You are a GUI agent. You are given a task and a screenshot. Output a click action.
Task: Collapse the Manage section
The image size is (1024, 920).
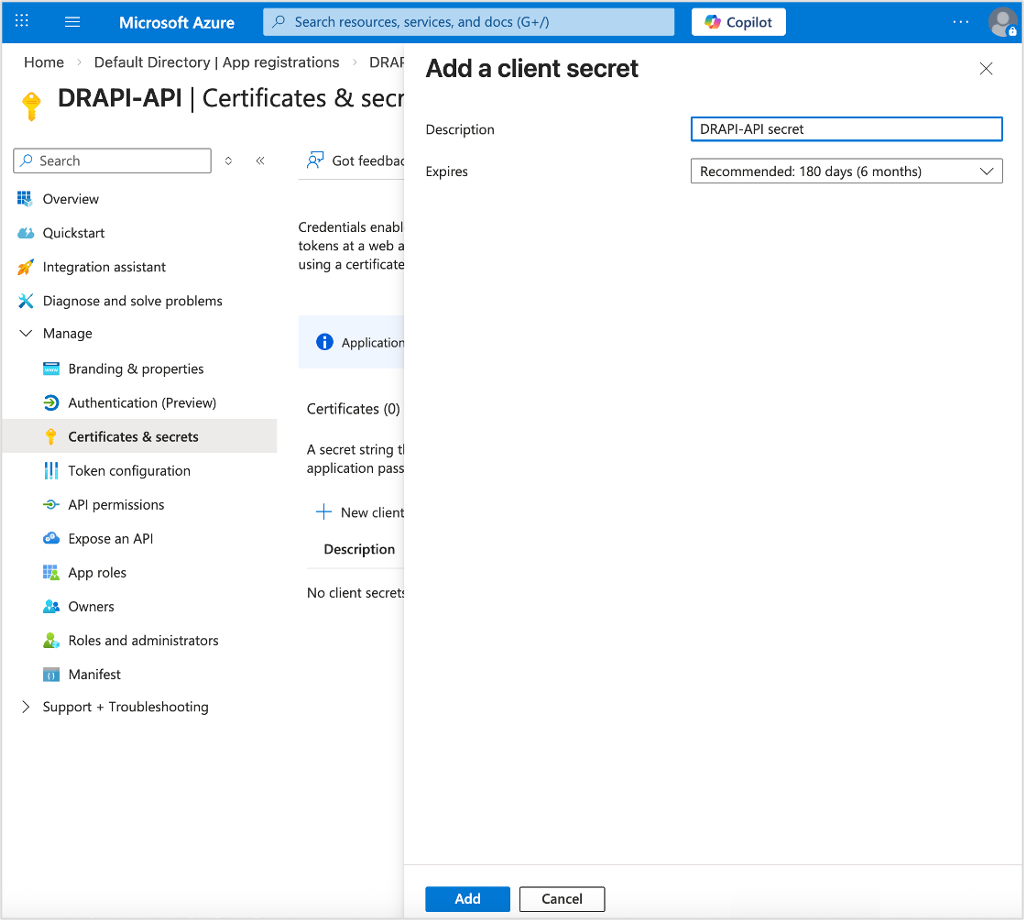[x=25, y=333]
